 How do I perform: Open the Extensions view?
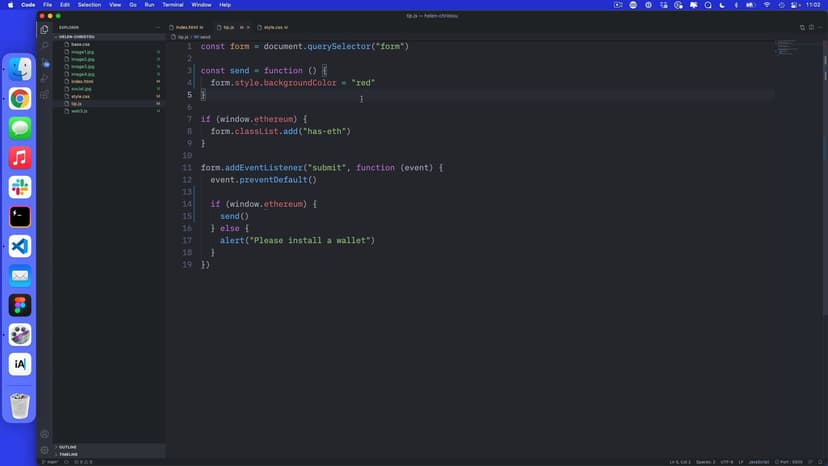point(45,95)
